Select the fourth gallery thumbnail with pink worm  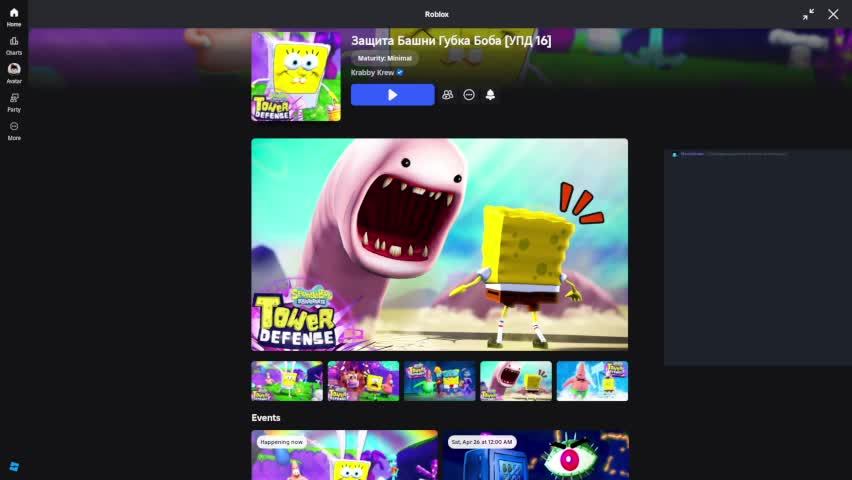(x=516, y=381)
